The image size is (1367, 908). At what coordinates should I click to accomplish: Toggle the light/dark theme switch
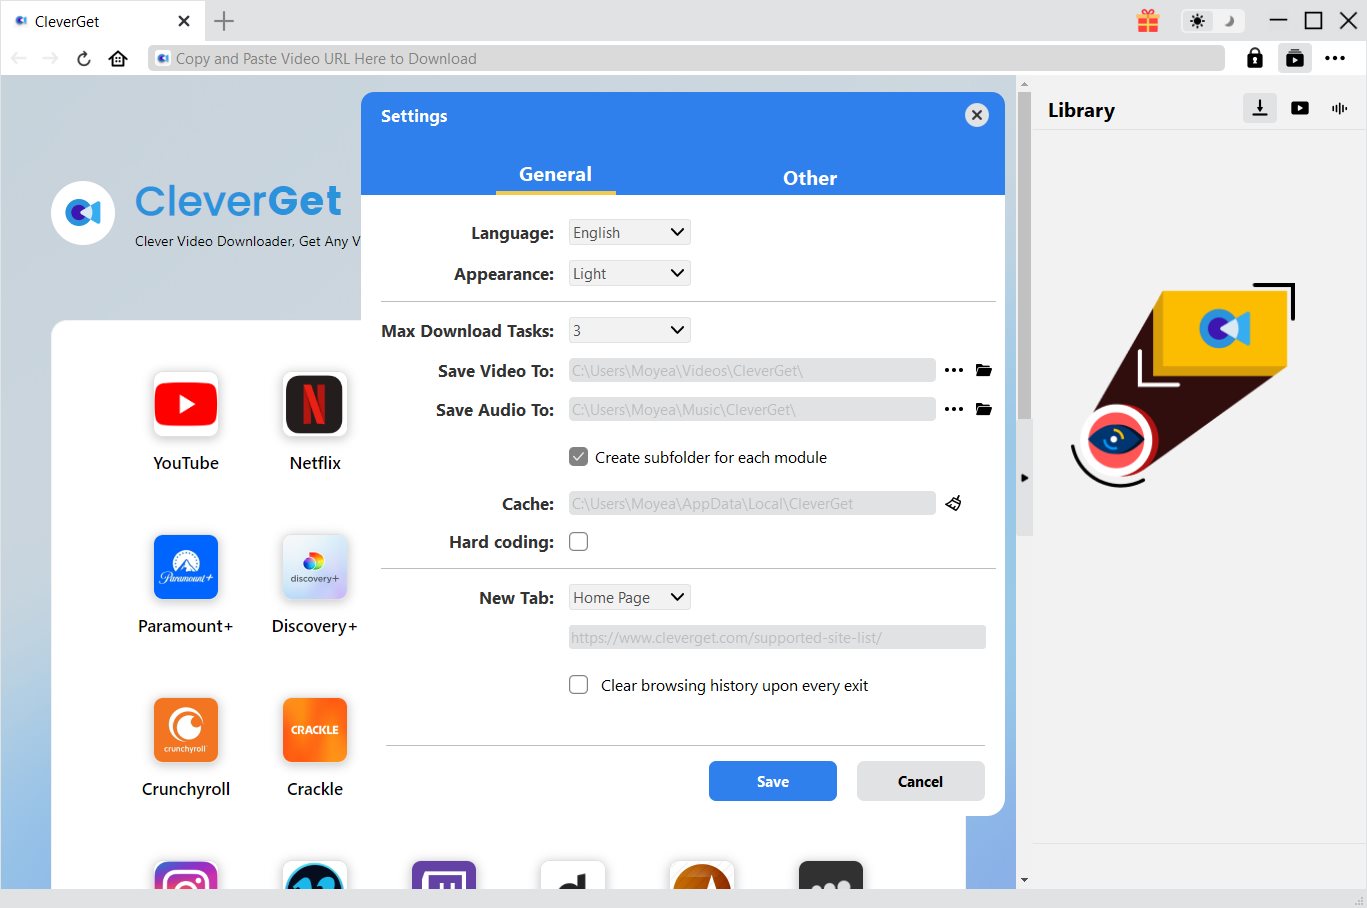[x=1212, y=21]
